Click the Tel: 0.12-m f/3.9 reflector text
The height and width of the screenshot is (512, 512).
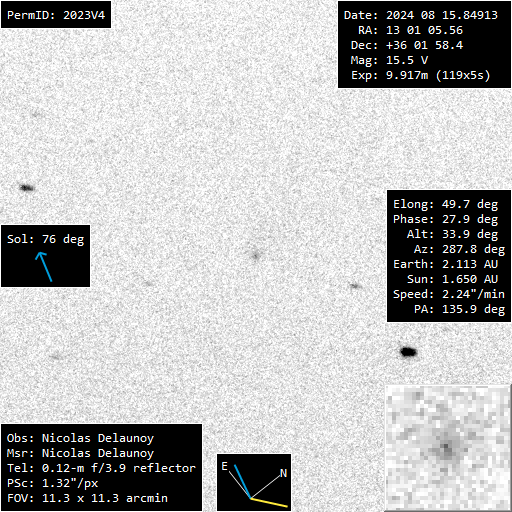(101, 468)
